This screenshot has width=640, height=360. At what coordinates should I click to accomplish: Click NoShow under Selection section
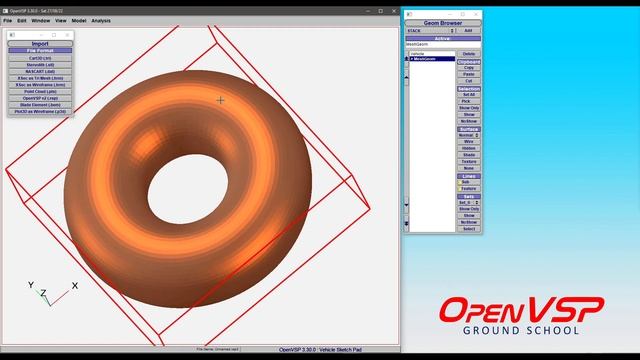click(x=469, y=121)
